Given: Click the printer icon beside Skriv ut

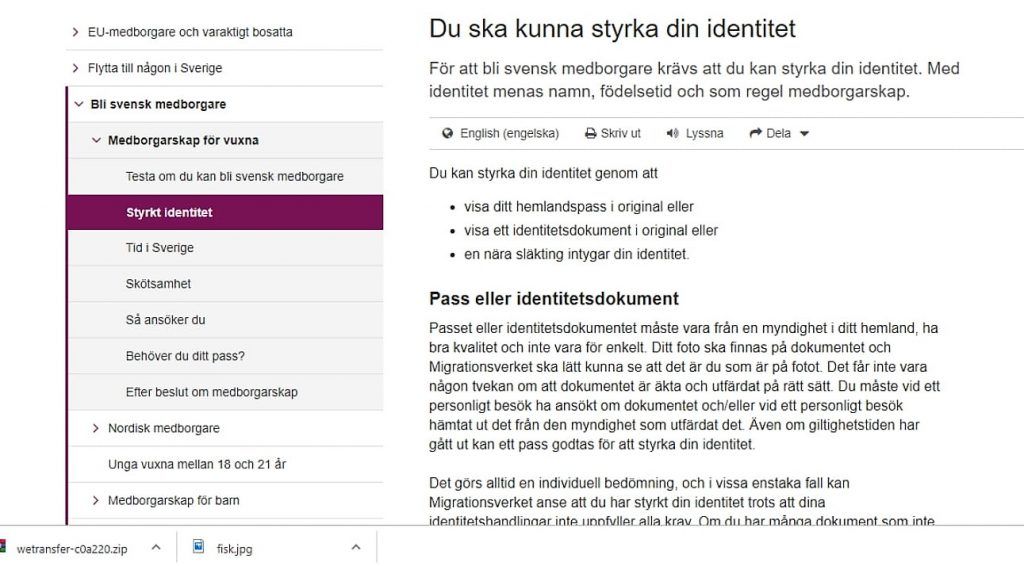Looking at the screenshot, I should point(590,133).
